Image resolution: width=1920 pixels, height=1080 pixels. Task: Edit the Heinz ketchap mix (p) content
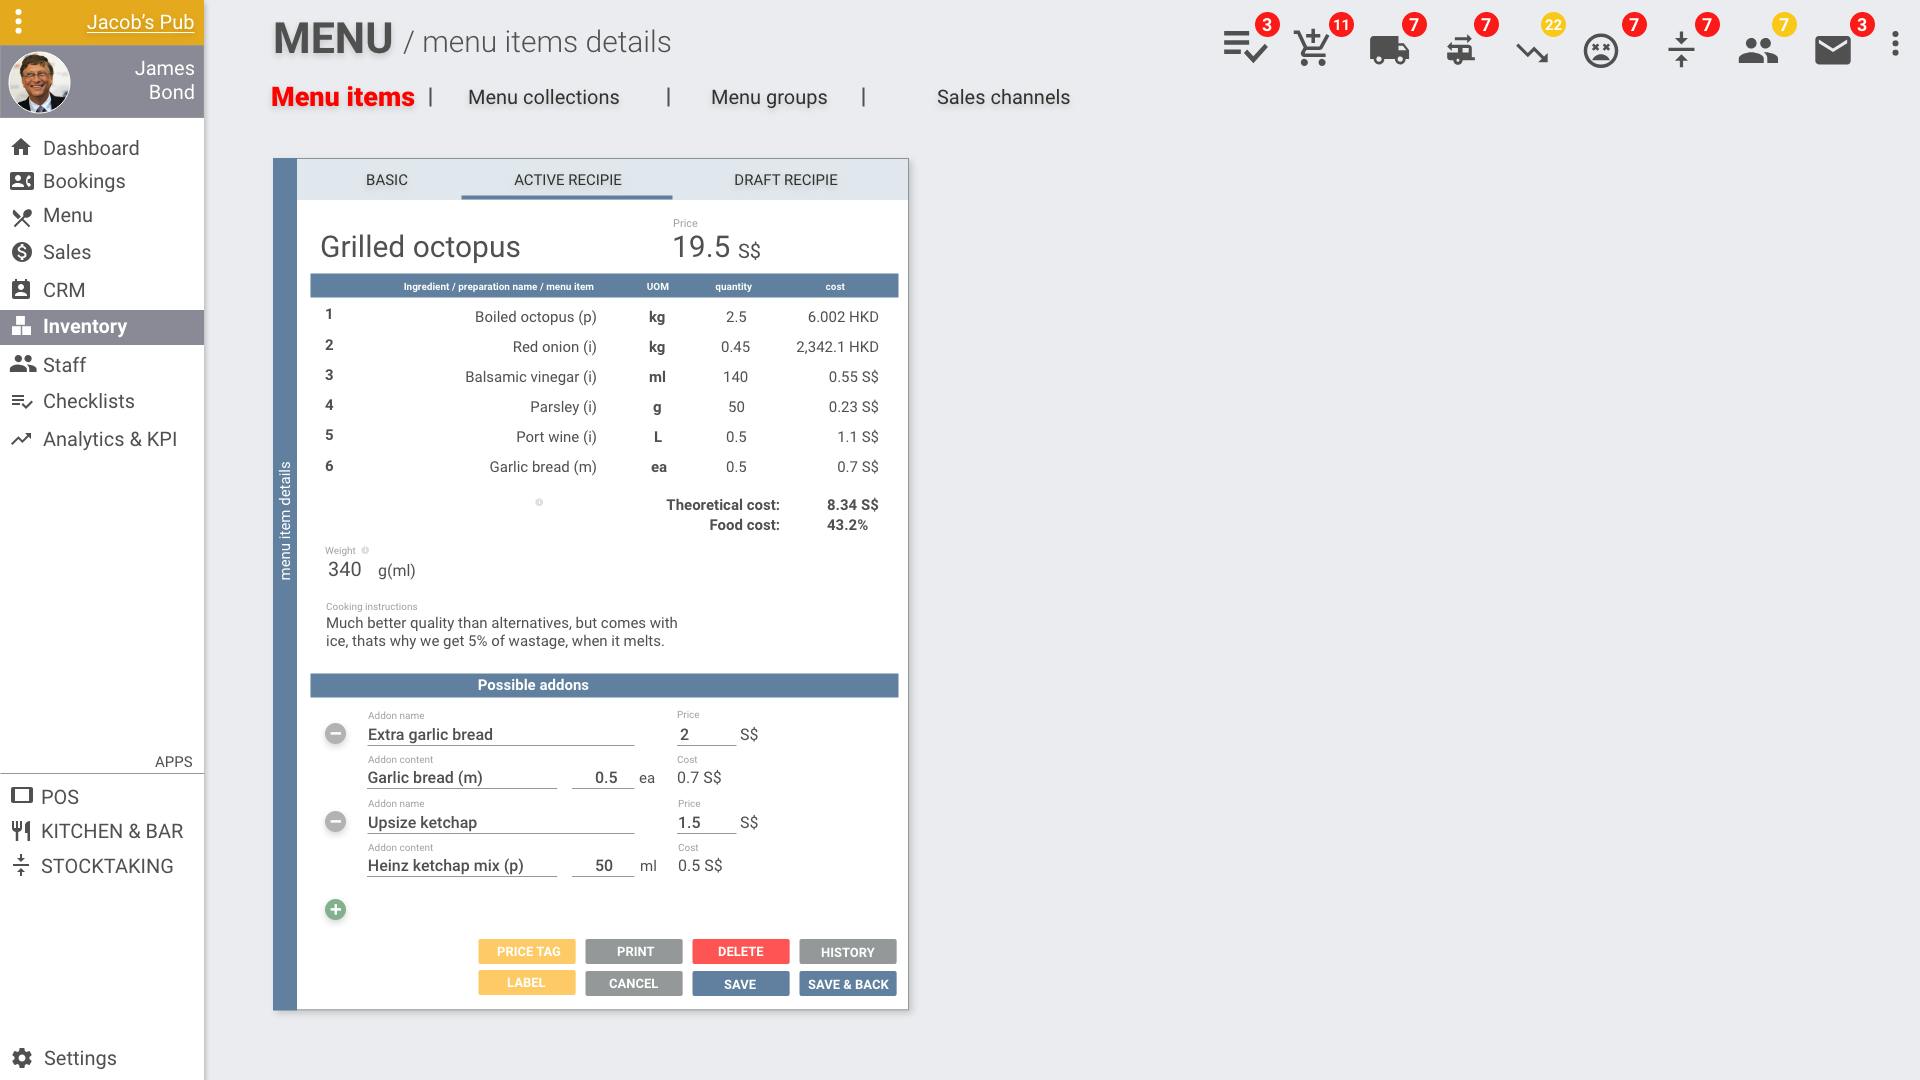pos(461,865)
